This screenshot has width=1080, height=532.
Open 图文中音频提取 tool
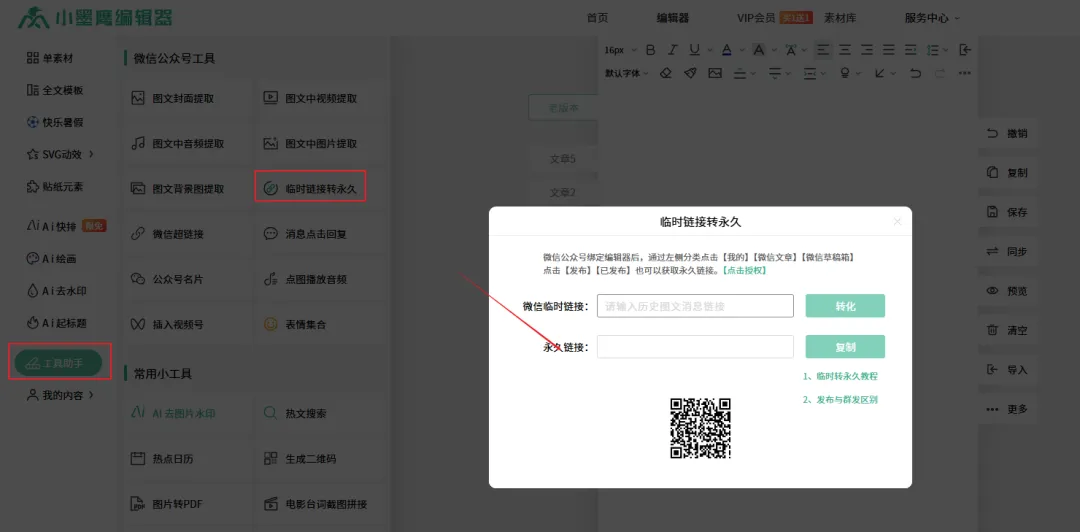[x=178, y=144]
